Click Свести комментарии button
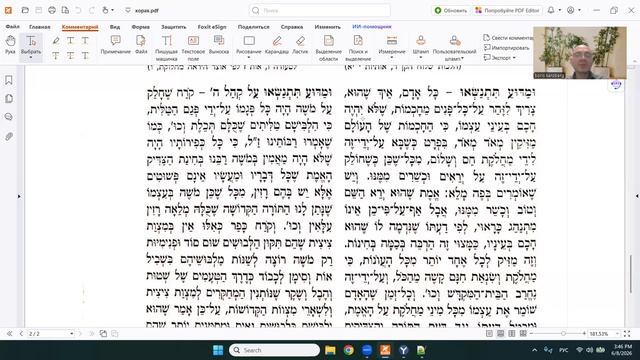640x360 pixels. click(508, 38)
